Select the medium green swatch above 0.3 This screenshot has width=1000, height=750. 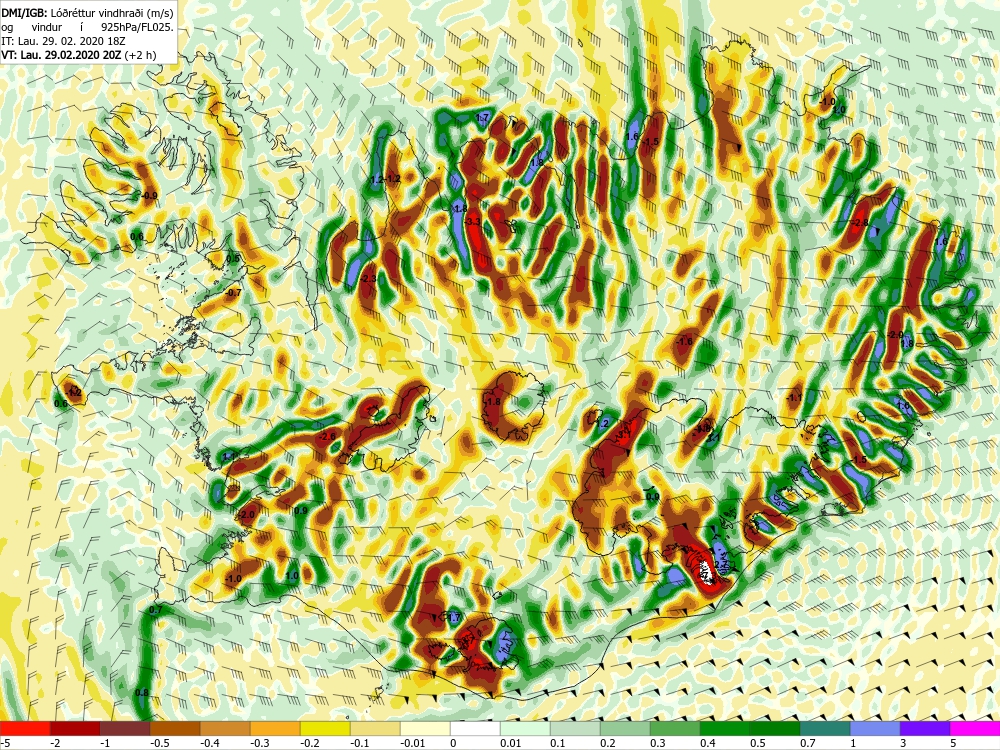tap(675, 728)
